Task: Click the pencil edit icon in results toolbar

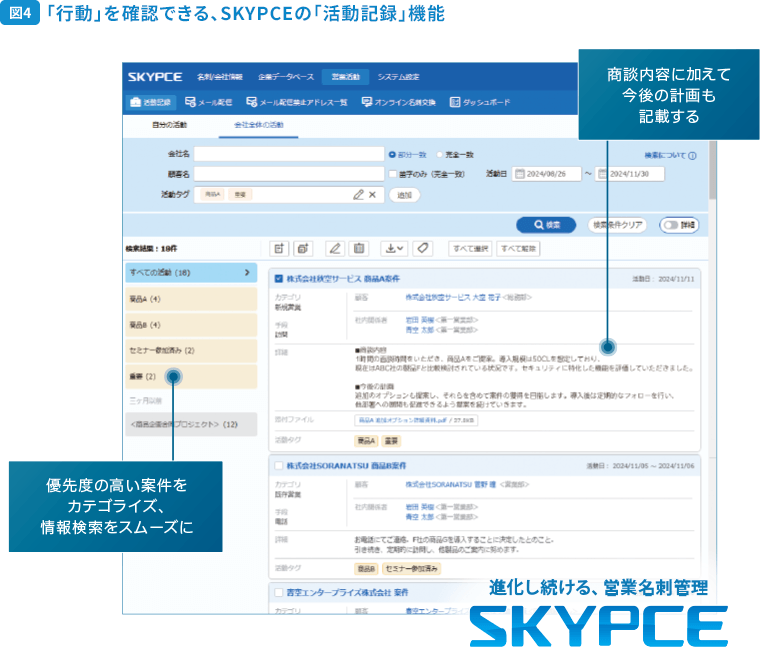Action: (x=335, y=248)
